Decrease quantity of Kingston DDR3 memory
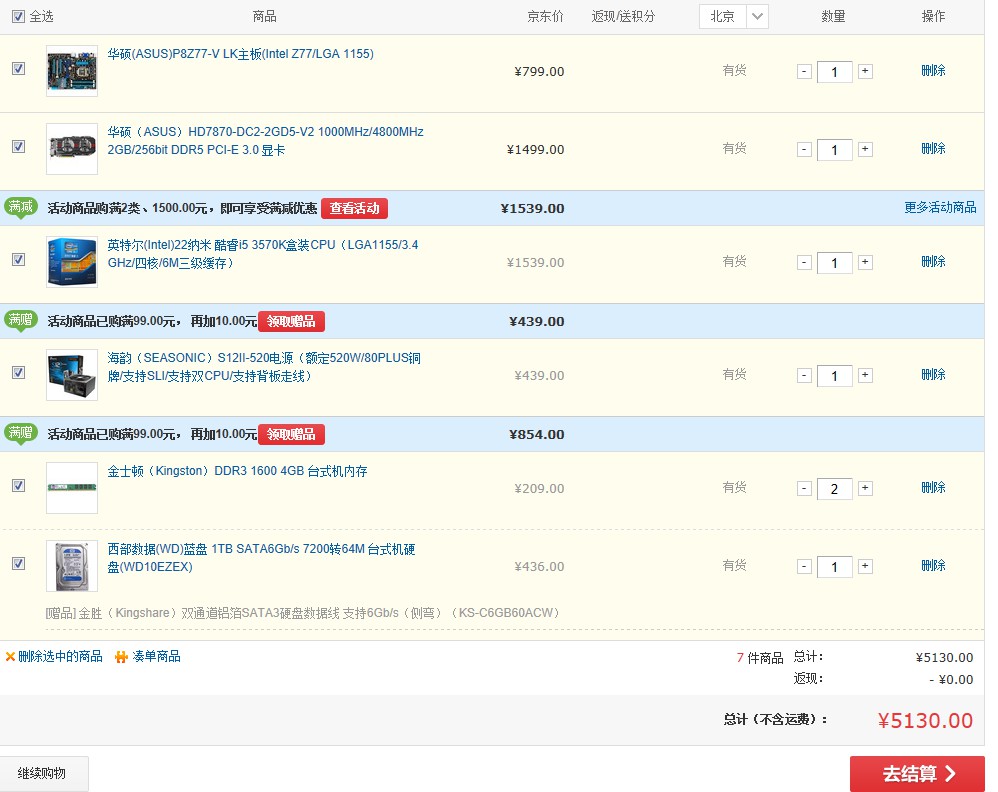 (805, 488)
